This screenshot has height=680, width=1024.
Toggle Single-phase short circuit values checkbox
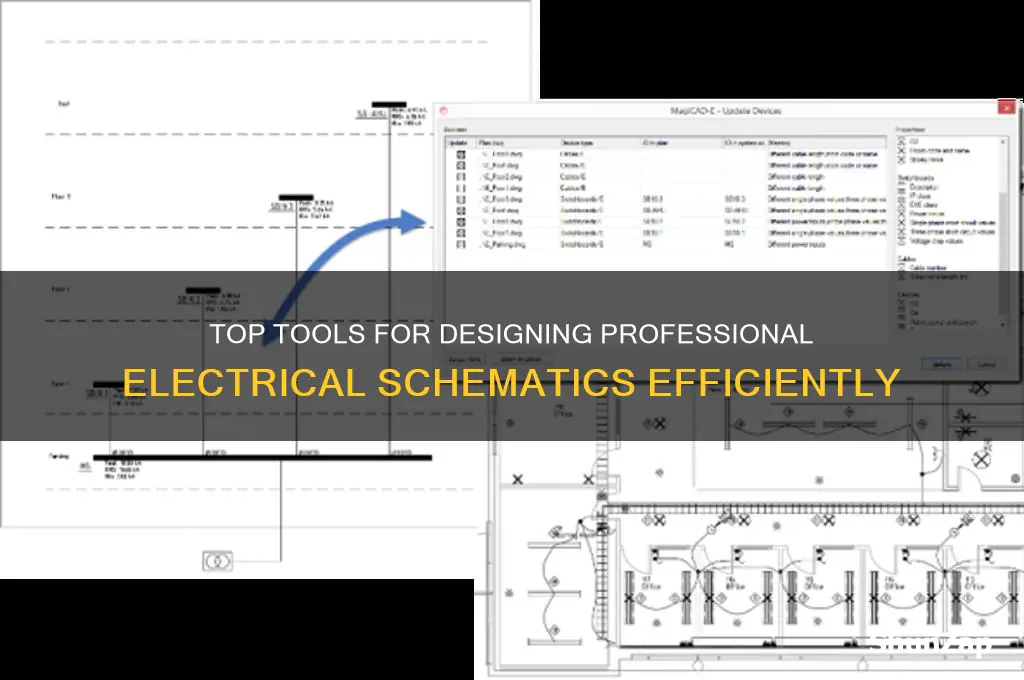click(x=902, y=223)
